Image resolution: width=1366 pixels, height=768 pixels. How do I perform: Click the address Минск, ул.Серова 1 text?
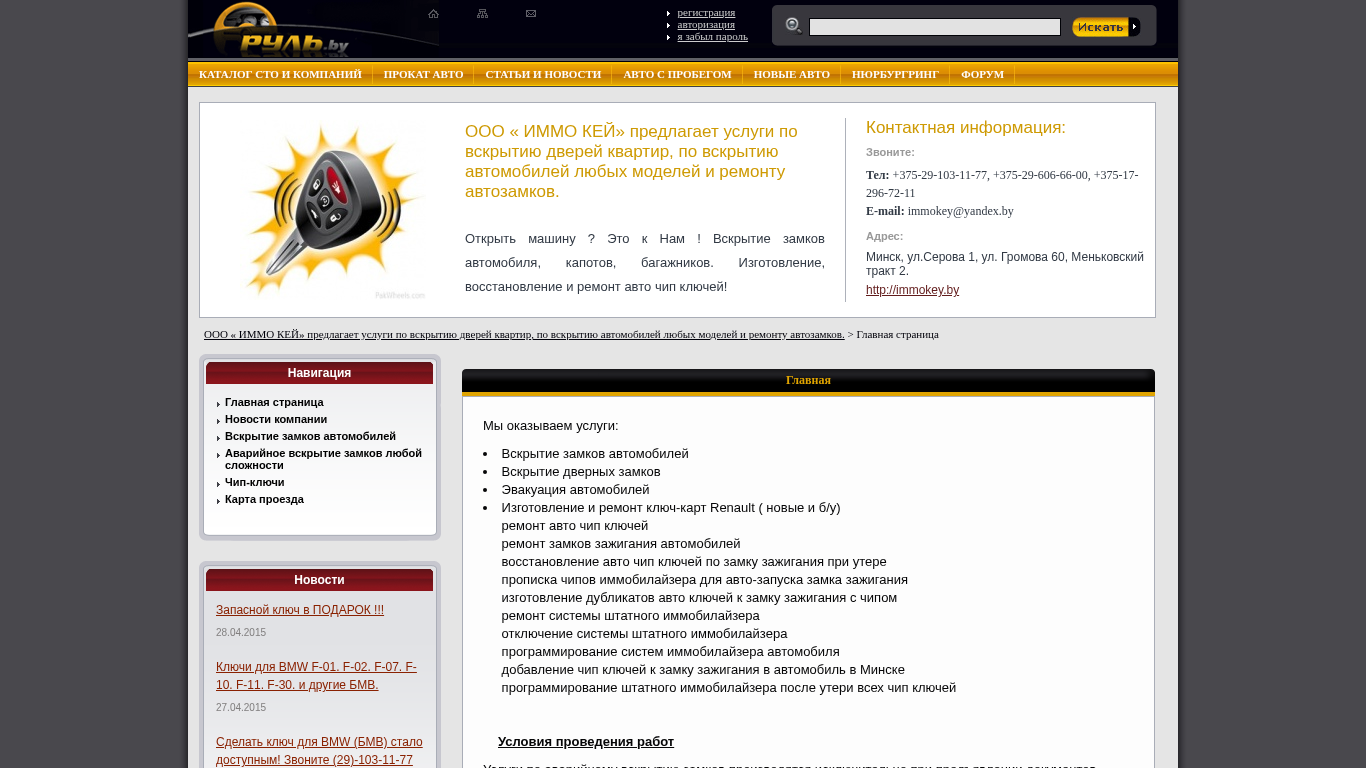coord(1005,264)
